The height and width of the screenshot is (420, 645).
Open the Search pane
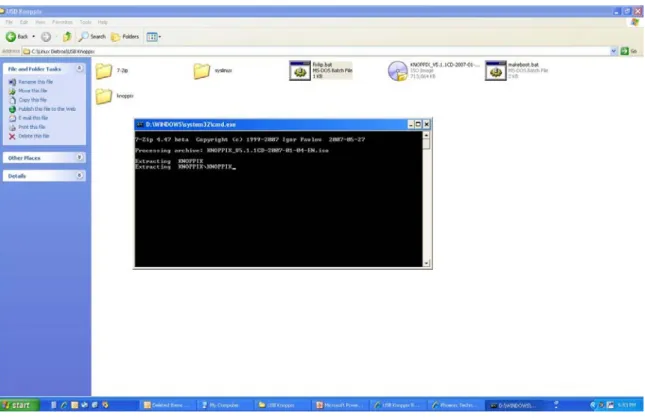92,37
